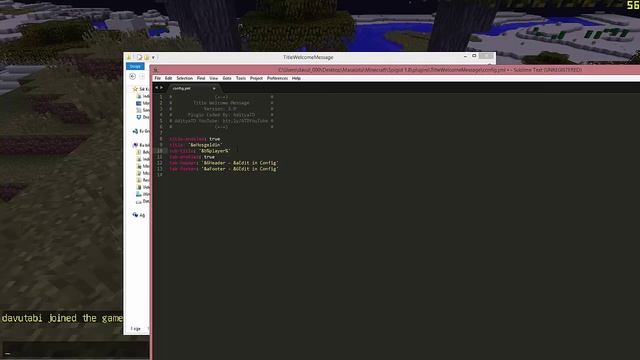The height and width of the screenshot is (360, 640).
Task: Click the Title Welcome Message comment line
Action: [221, 103]
